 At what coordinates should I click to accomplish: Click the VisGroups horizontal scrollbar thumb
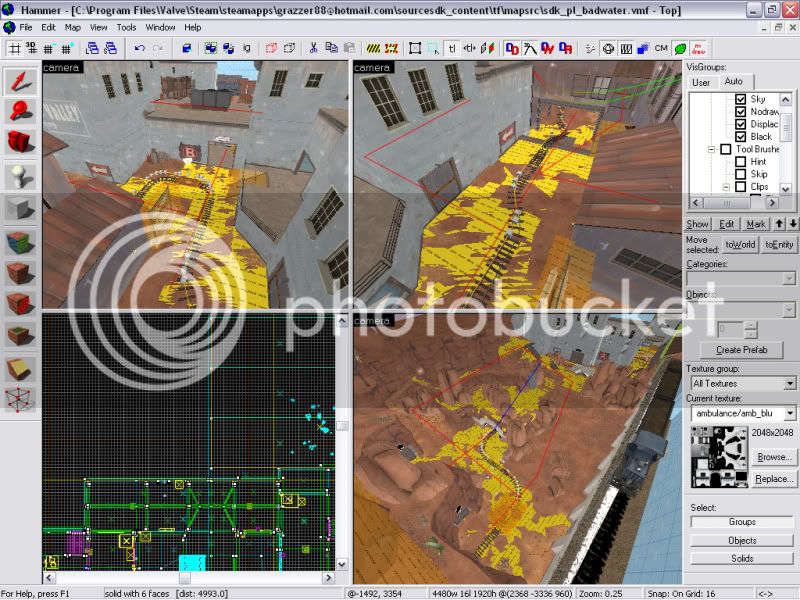click(x=727, y=203)
